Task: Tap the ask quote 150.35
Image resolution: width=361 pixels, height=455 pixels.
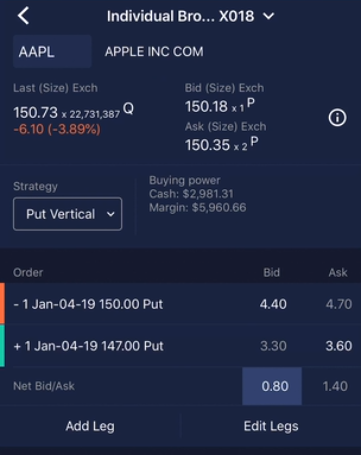Action: click(x=207, y=145)
